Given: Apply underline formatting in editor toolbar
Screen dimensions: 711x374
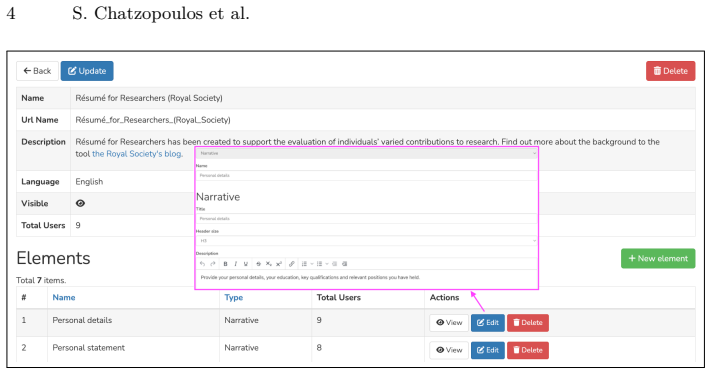Looking at the screenshot, I should pos(246,264).
